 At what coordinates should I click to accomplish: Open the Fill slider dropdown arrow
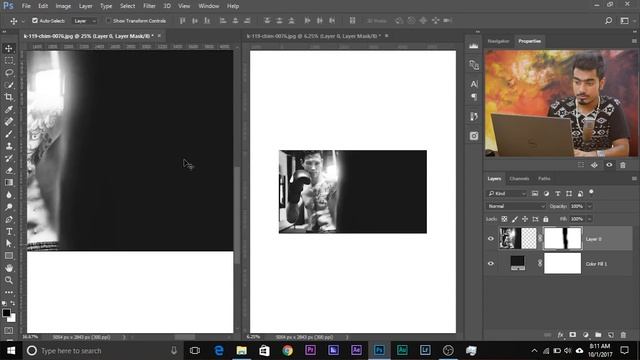tap(589, 219)
